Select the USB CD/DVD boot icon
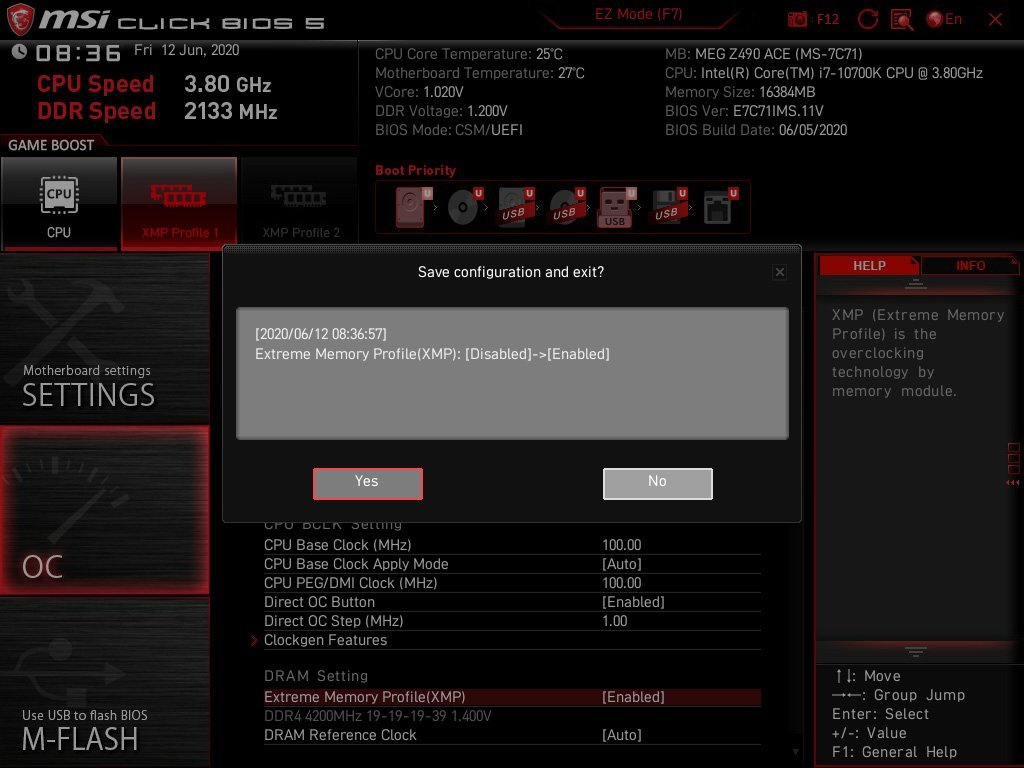 click(567, 207)
